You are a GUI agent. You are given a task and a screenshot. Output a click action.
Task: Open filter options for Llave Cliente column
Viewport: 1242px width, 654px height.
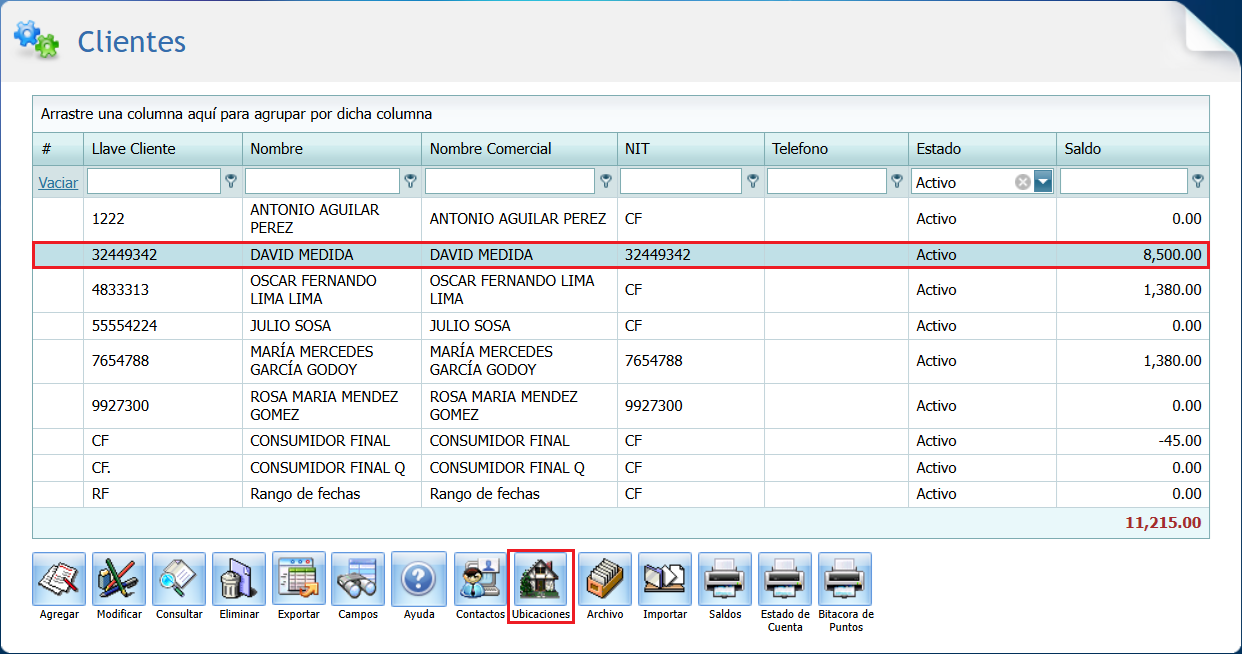(231, 182)
